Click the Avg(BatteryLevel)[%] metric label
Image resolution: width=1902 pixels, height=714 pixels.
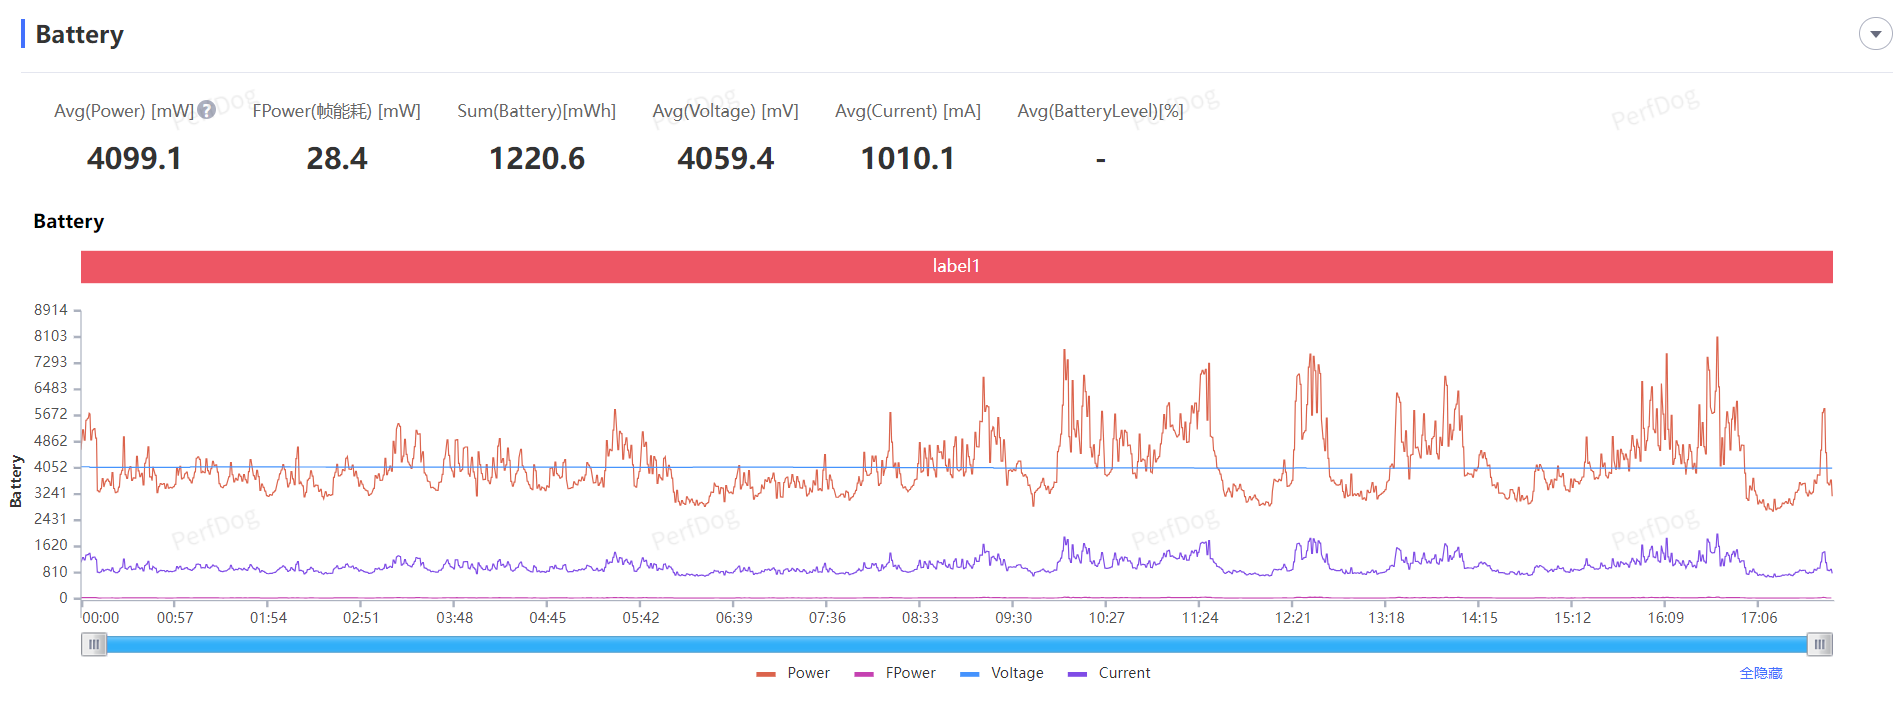[1100, 111]
